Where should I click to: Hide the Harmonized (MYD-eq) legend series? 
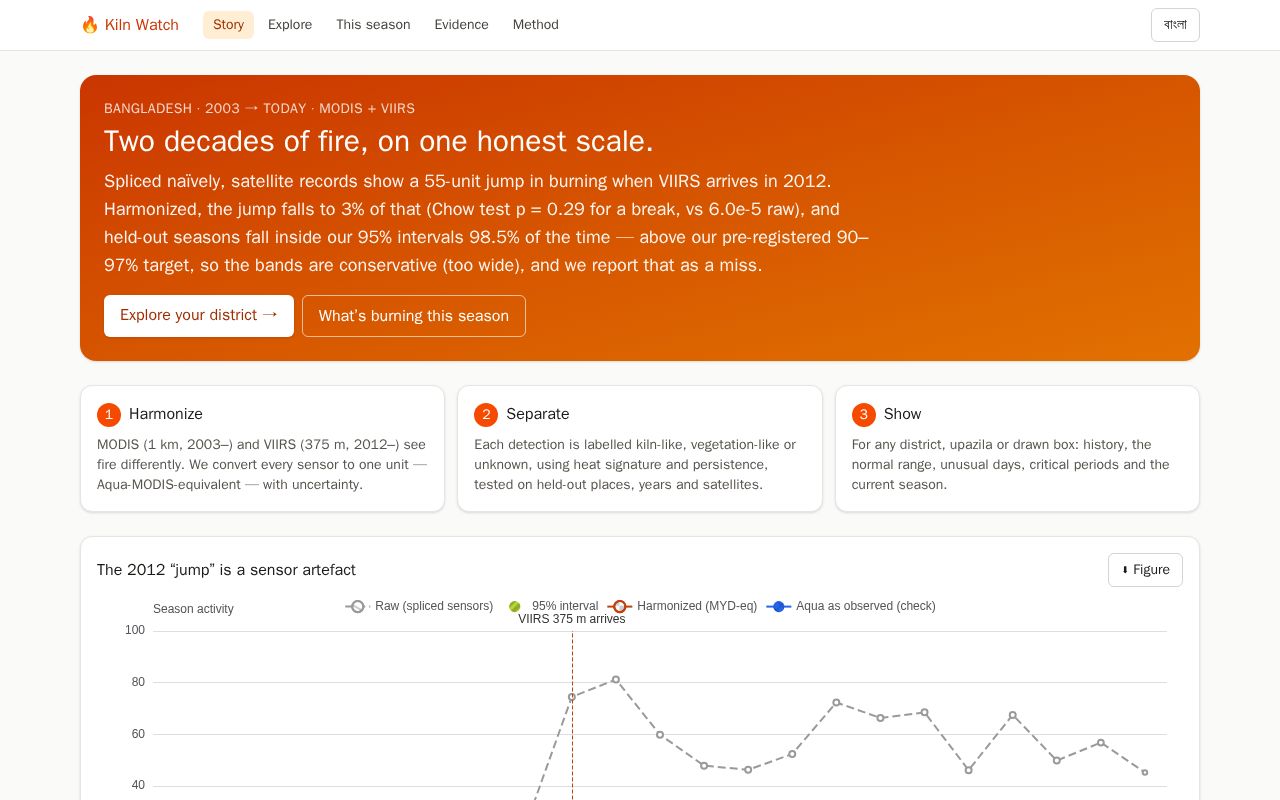pos(683,606)
